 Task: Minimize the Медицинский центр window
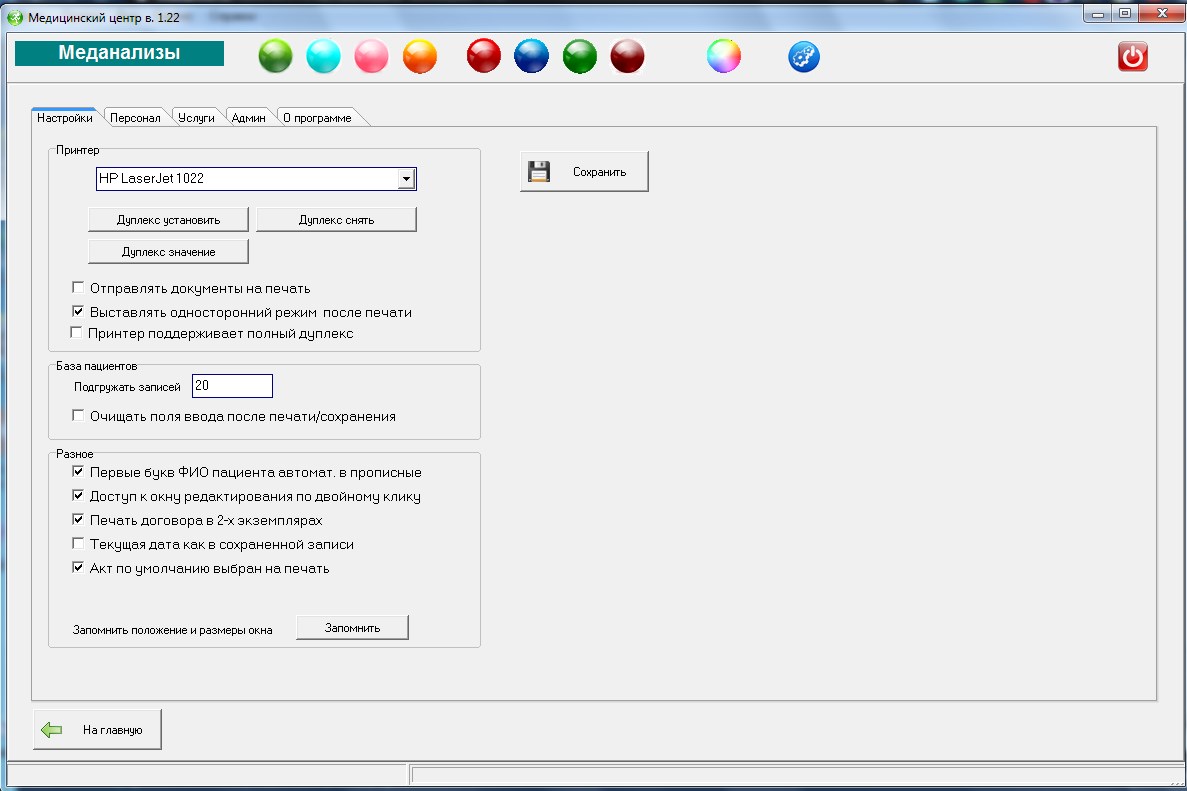point(1098,13)
